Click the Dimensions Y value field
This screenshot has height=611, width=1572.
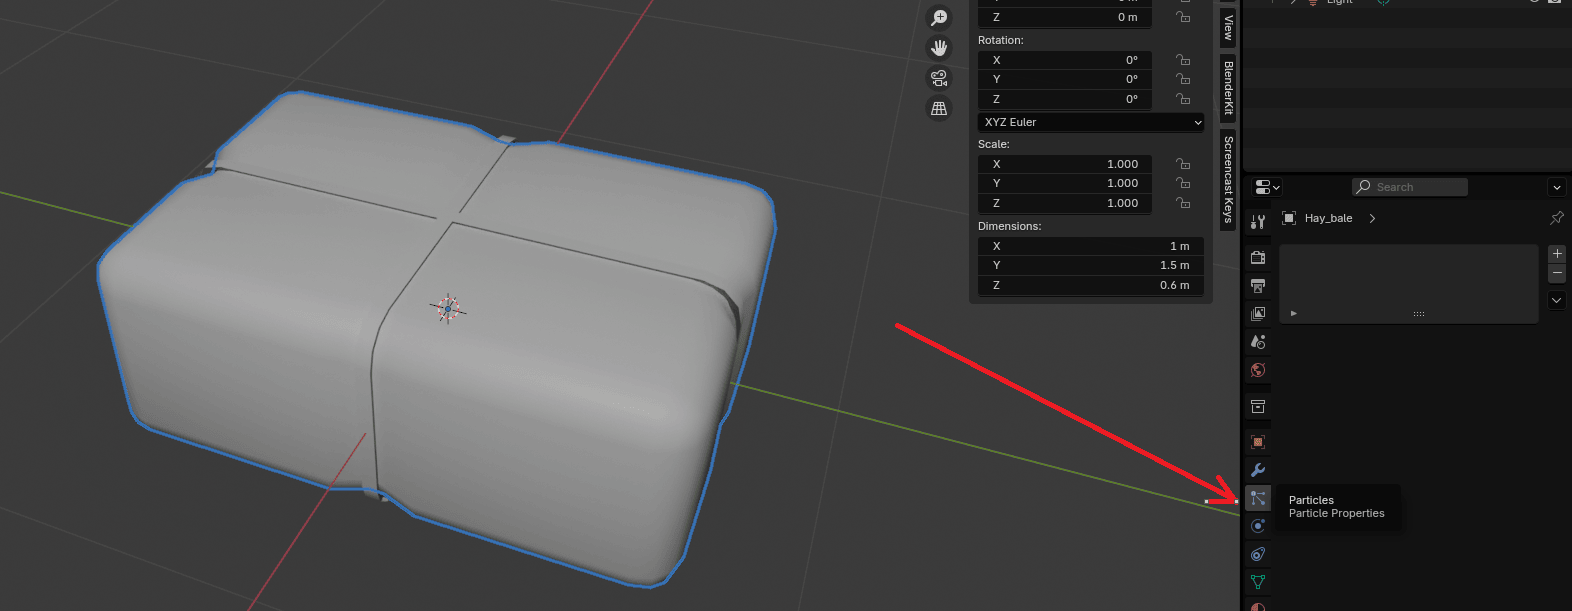pos(1090,265)
